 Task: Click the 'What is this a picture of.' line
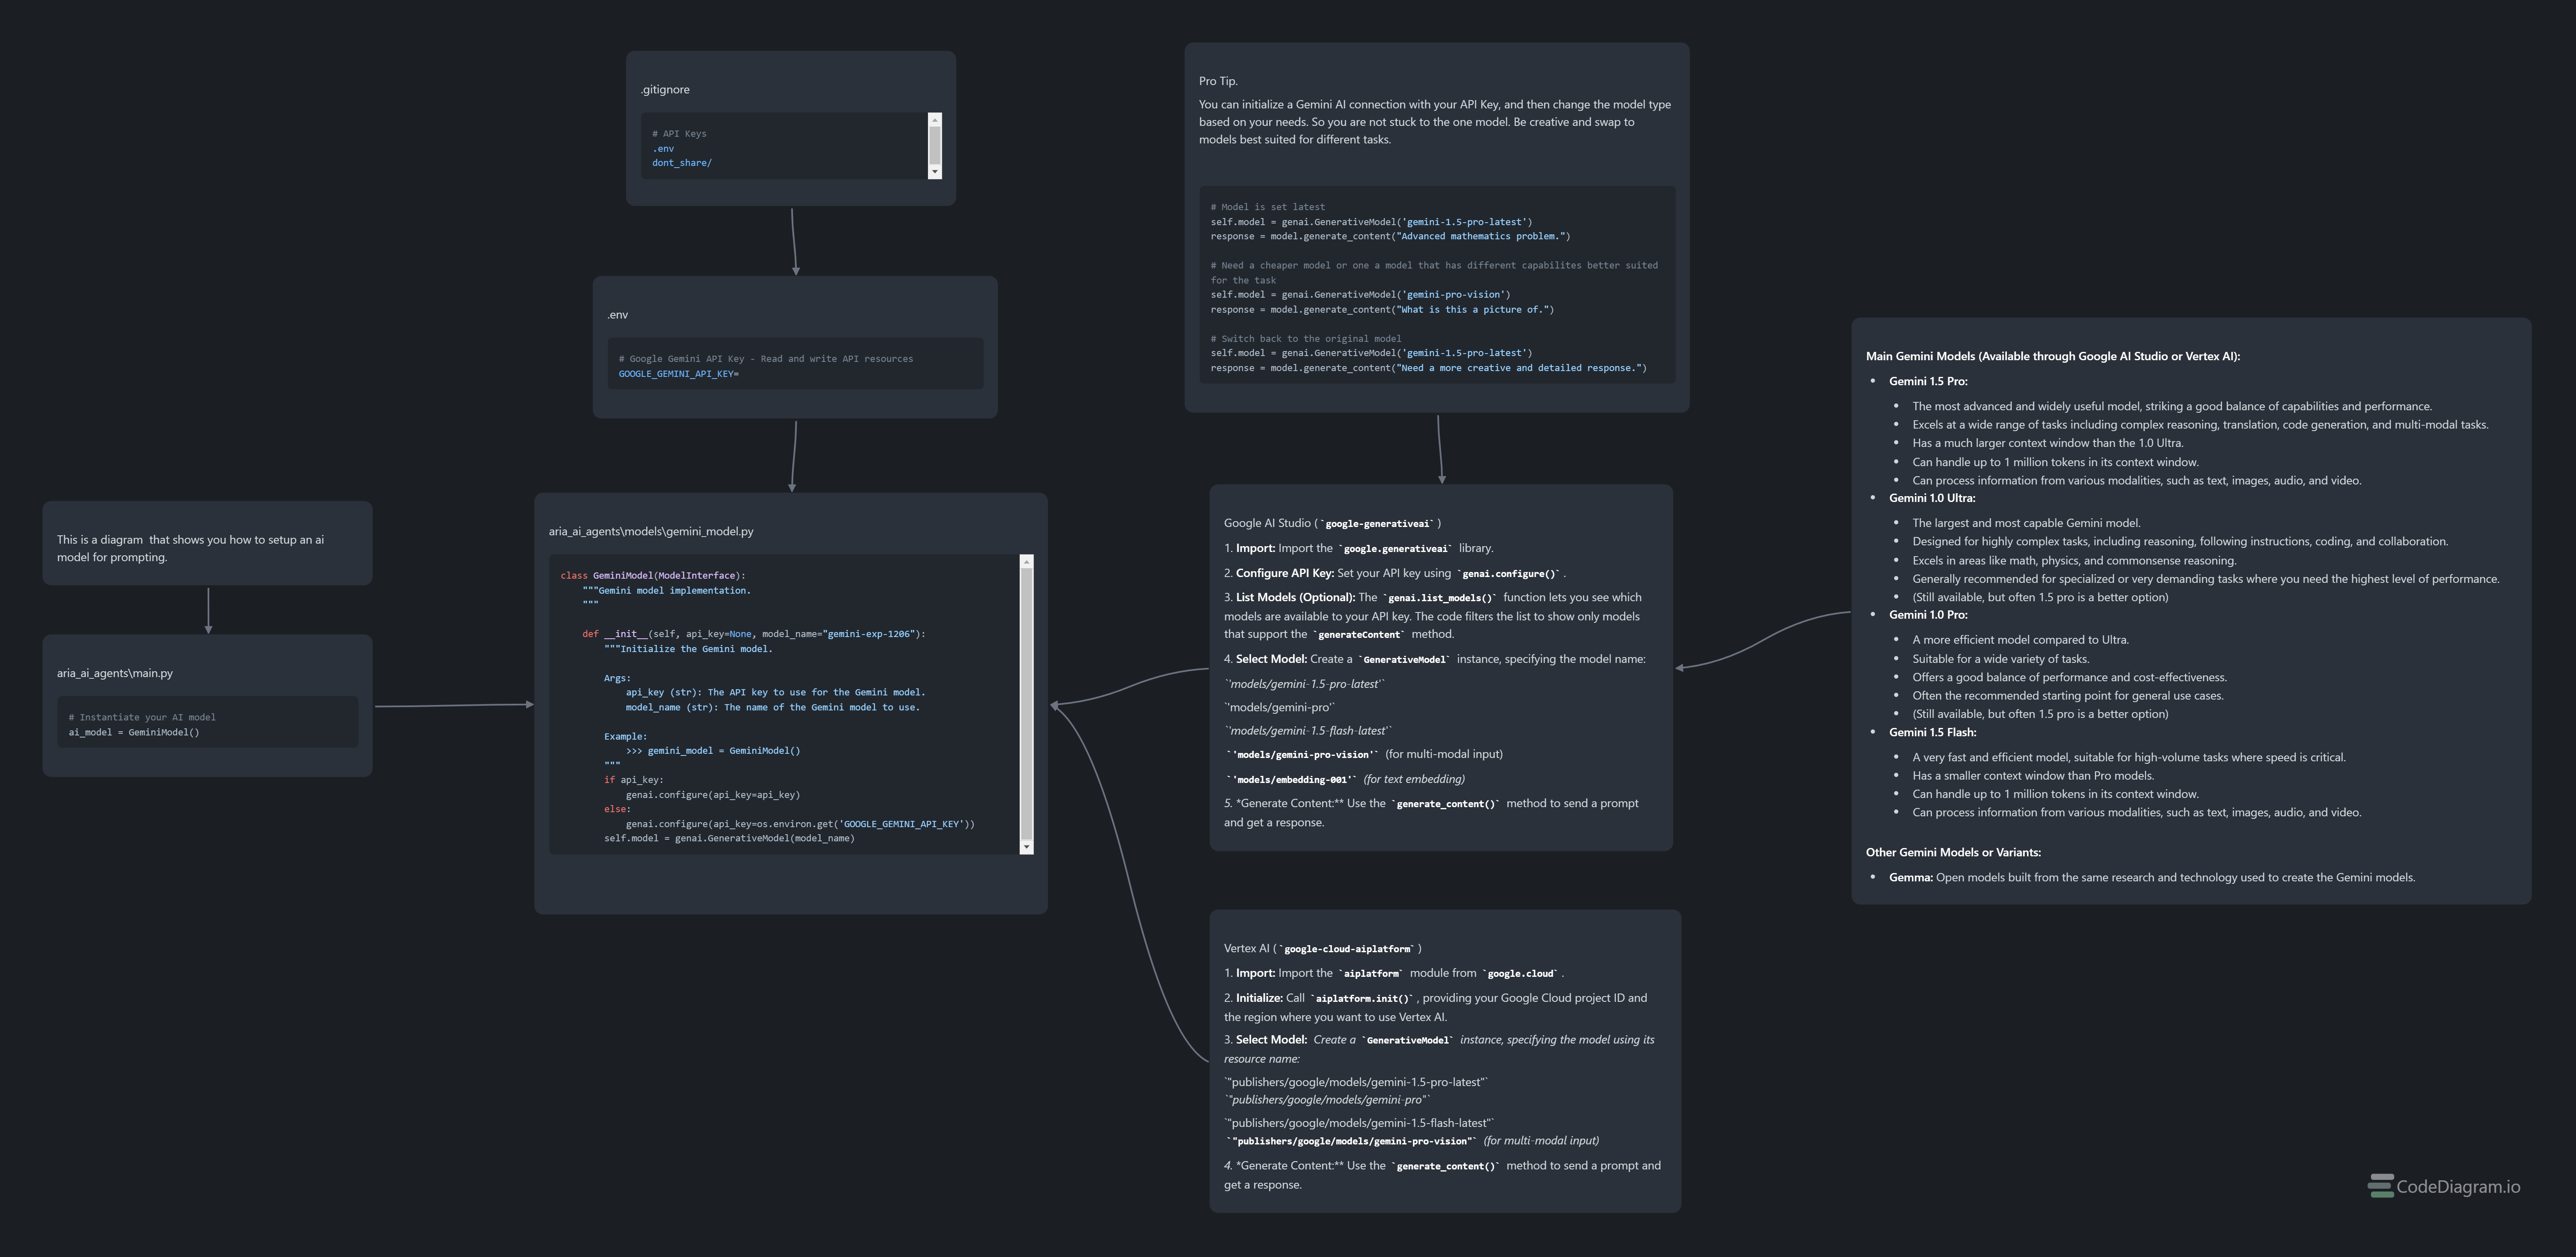pos(1382,310)
